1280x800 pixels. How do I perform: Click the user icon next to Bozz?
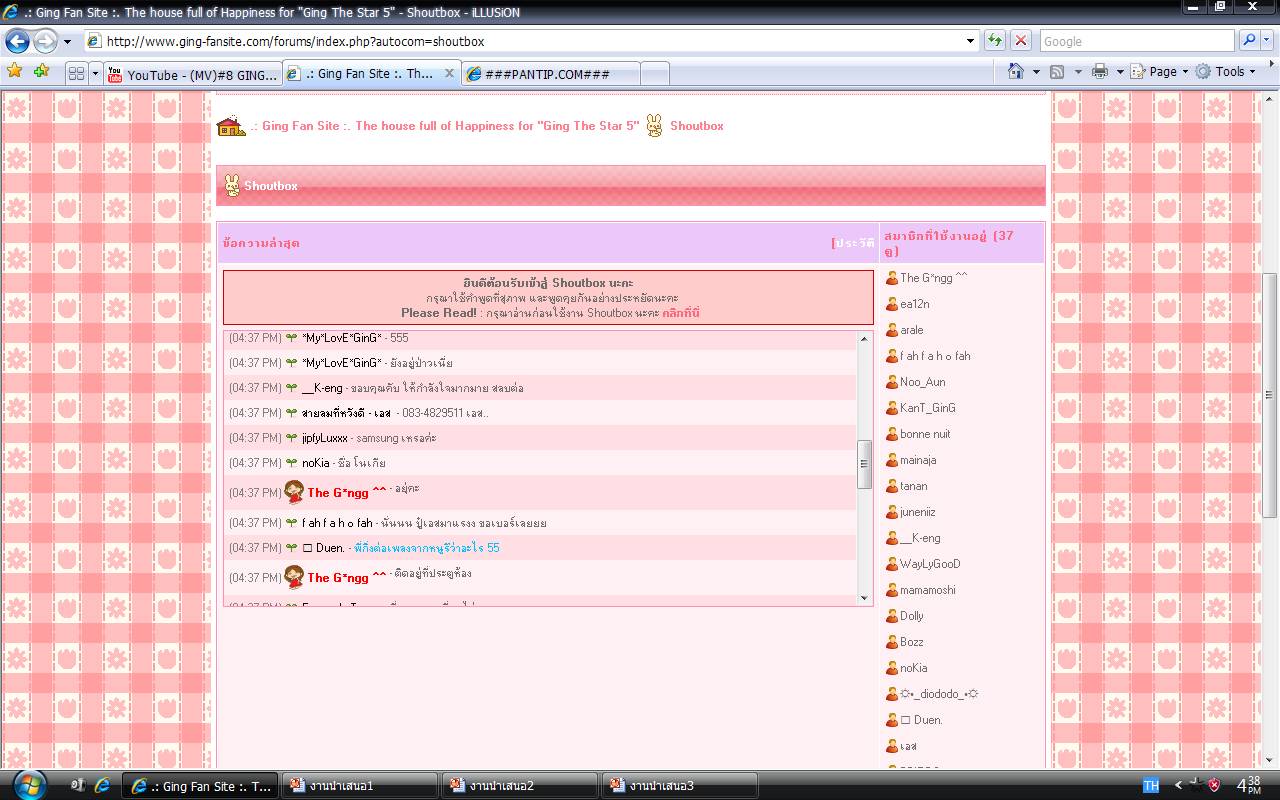click(x=892, y=642)
